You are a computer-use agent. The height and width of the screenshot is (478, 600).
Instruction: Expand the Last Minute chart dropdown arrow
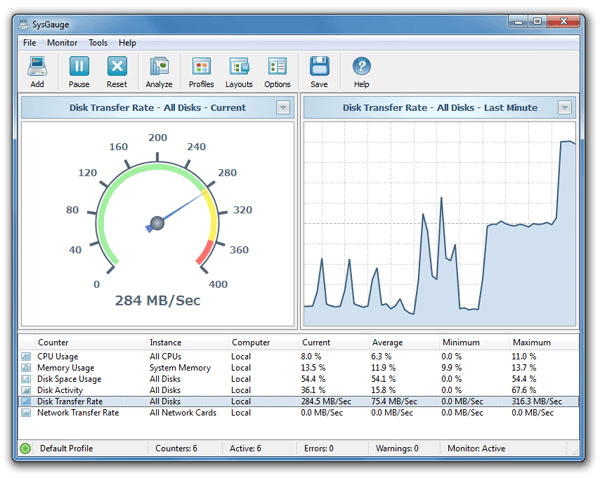565,108
